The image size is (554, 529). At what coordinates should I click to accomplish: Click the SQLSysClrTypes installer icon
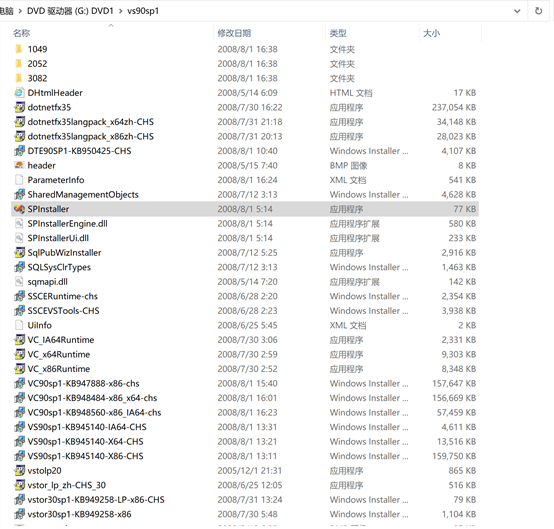coord(19,267)
